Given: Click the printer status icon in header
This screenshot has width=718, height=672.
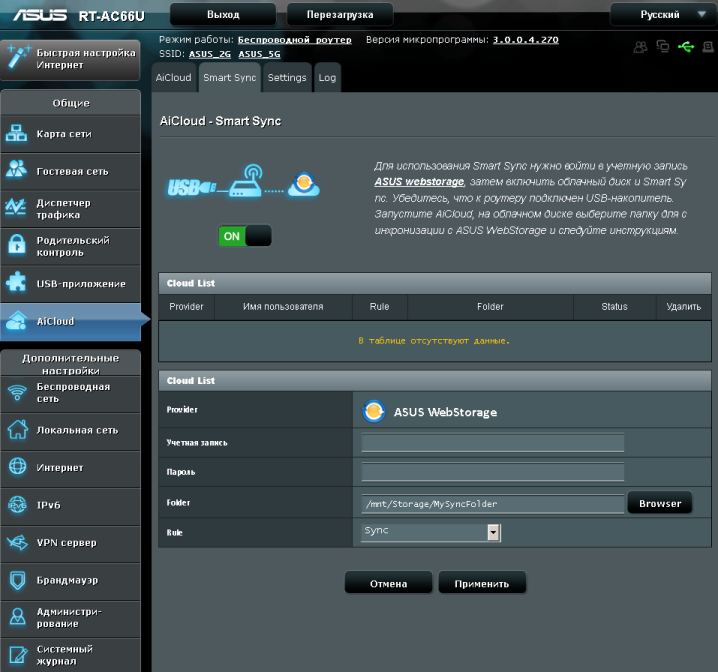Looking at the screenshot, I should click(708, 47).
